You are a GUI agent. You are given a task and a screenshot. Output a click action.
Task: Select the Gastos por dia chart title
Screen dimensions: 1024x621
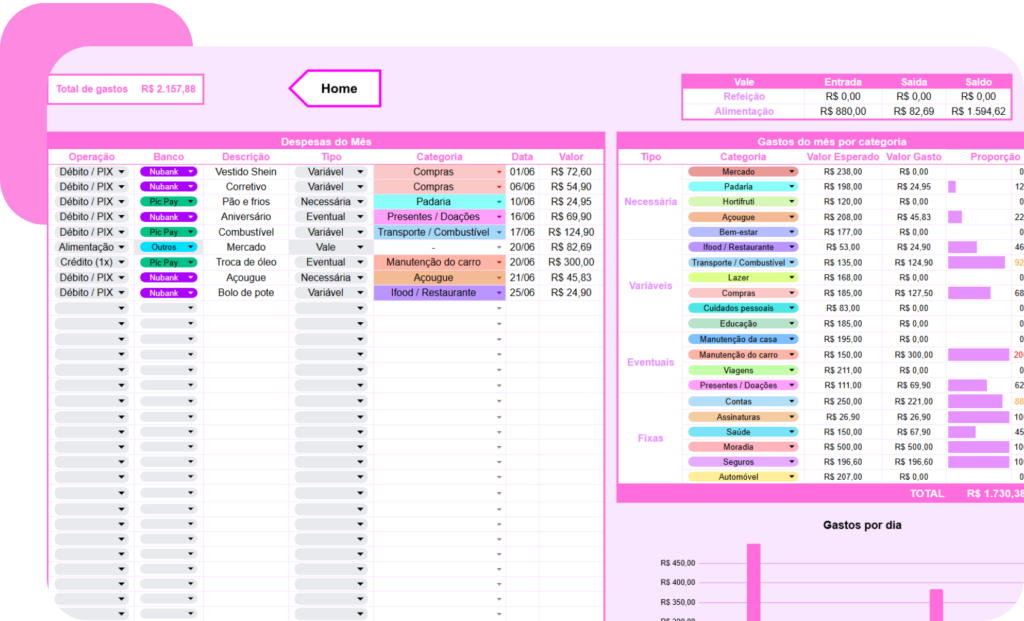tap(862, 525)
